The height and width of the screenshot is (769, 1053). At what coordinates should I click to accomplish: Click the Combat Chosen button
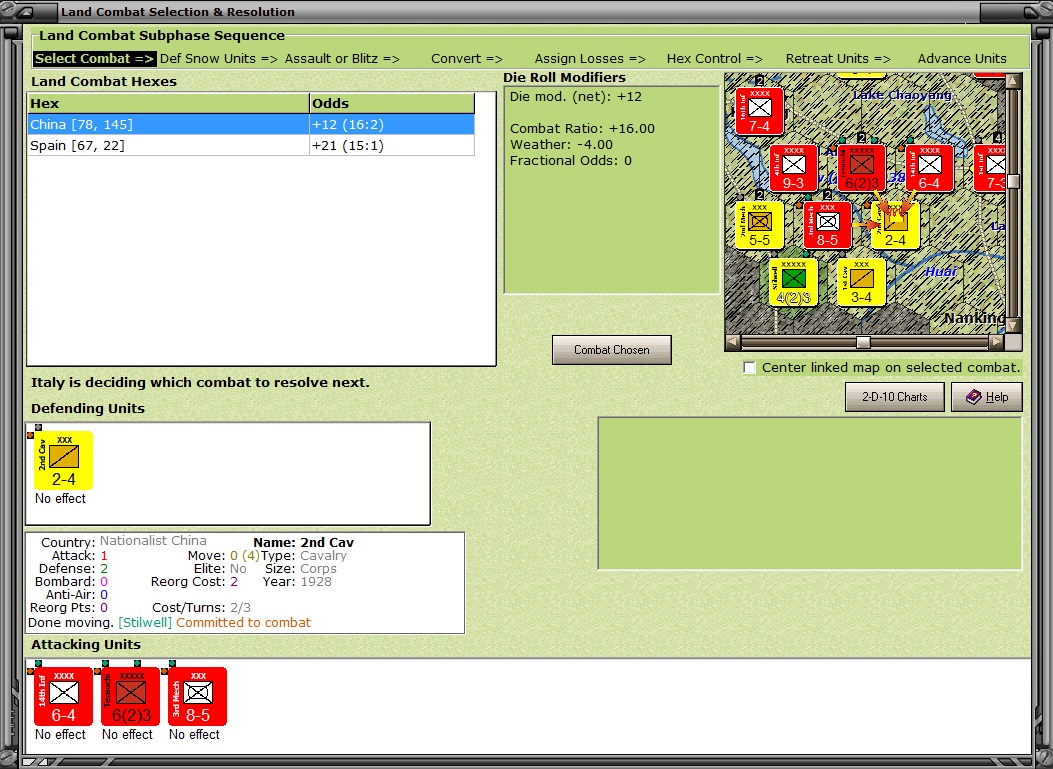pyautogui.click(x=611, y=350)
